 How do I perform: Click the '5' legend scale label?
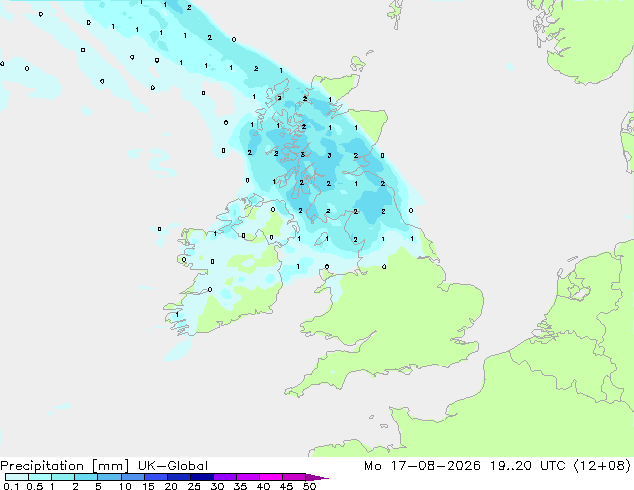tap(98, 486)
